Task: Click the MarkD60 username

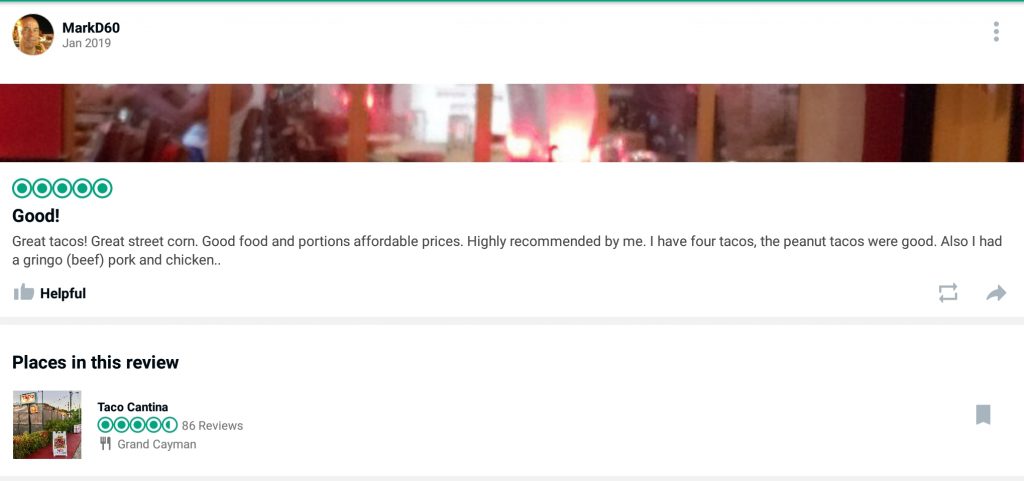Action: click(91, 27)
